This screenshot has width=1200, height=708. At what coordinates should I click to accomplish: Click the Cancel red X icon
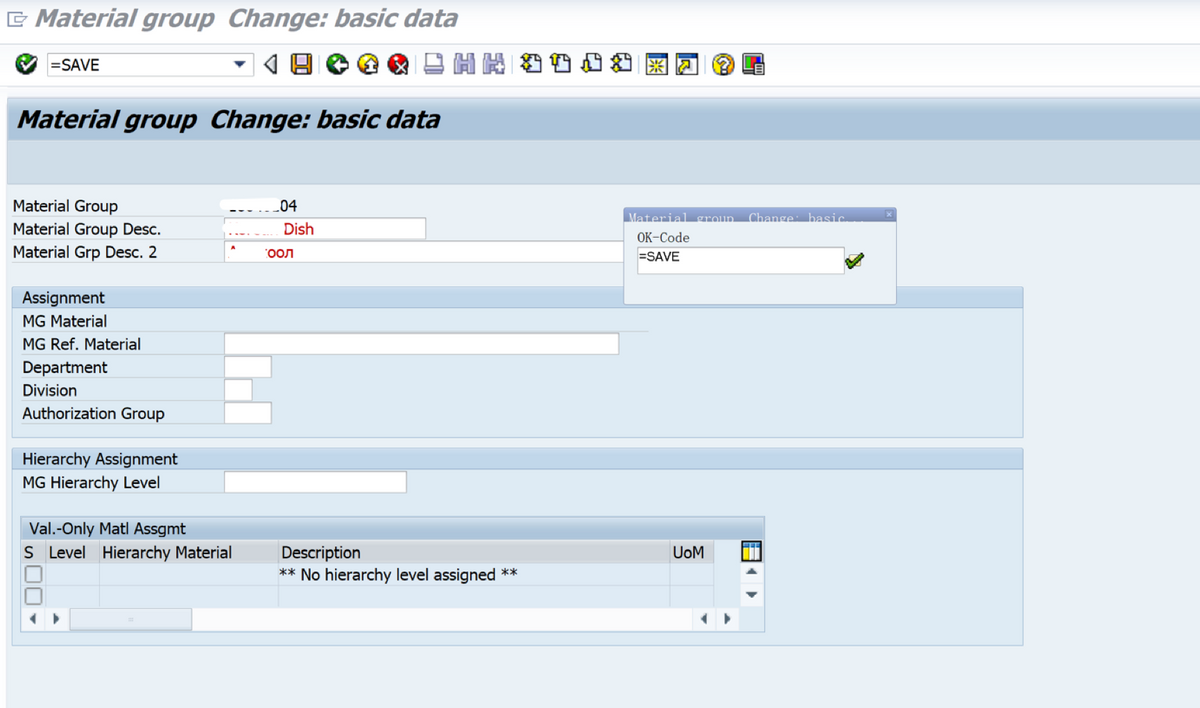click(x=398, y=63)
